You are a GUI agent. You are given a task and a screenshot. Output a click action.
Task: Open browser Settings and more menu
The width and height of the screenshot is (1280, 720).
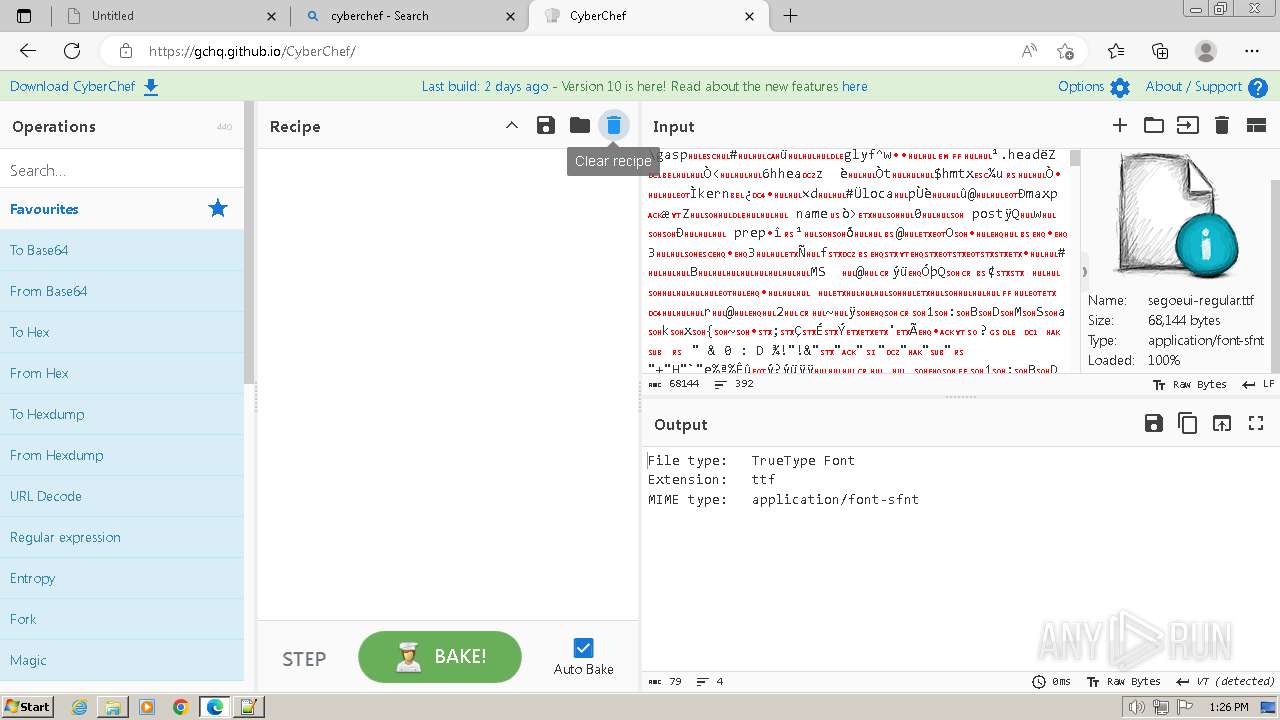pyautogui.click(x=1252, y=51)
